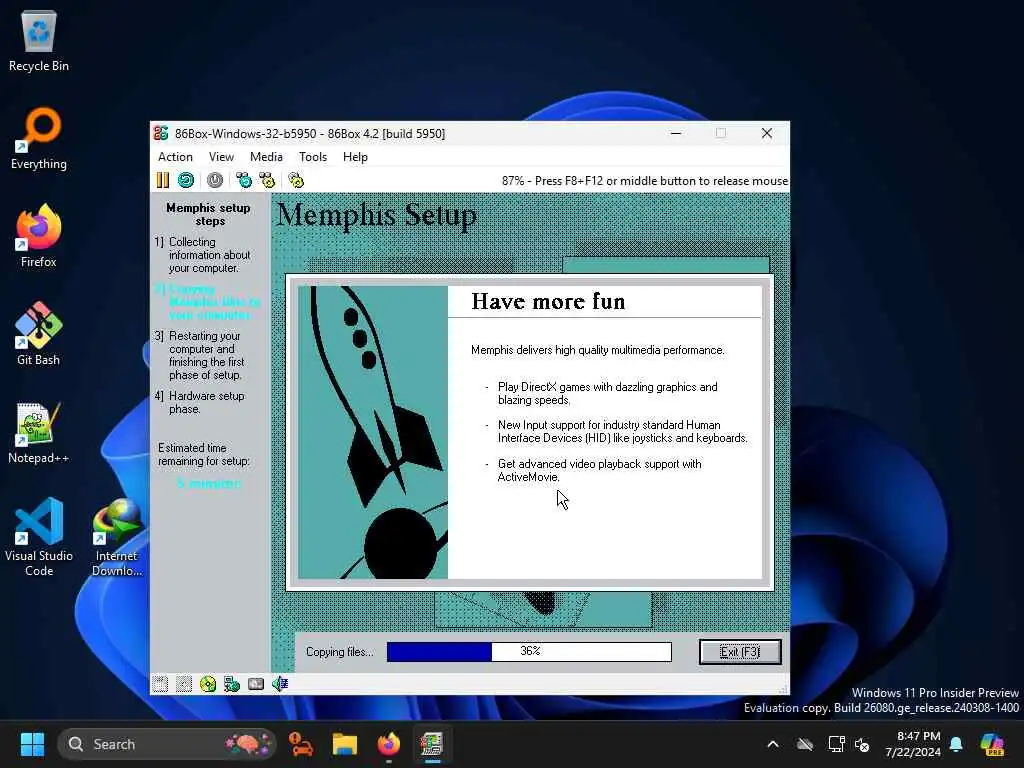Screen dimensions: 1024x768
Task: Open the Copilot preview tray icon
Action: pyautogui.click(x=992, y=744)
